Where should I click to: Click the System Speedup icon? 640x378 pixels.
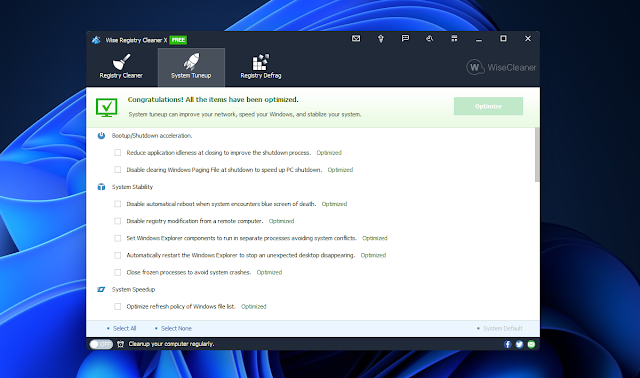pyautogui.click(x=101, y=289)
